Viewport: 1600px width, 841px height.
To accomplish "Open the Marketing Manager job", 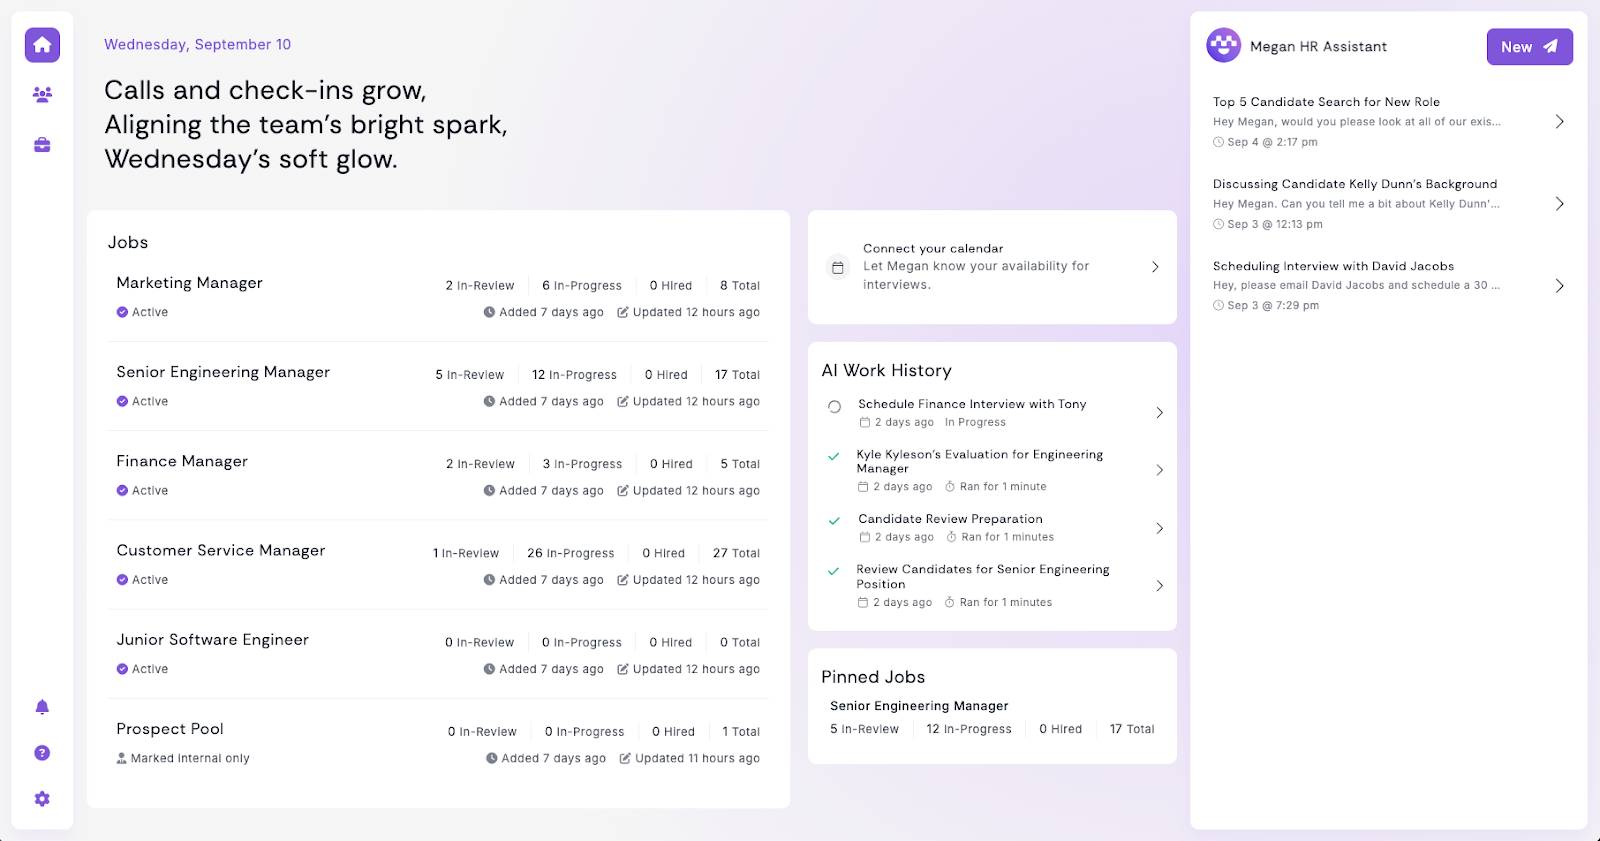I will coord(190,283).
